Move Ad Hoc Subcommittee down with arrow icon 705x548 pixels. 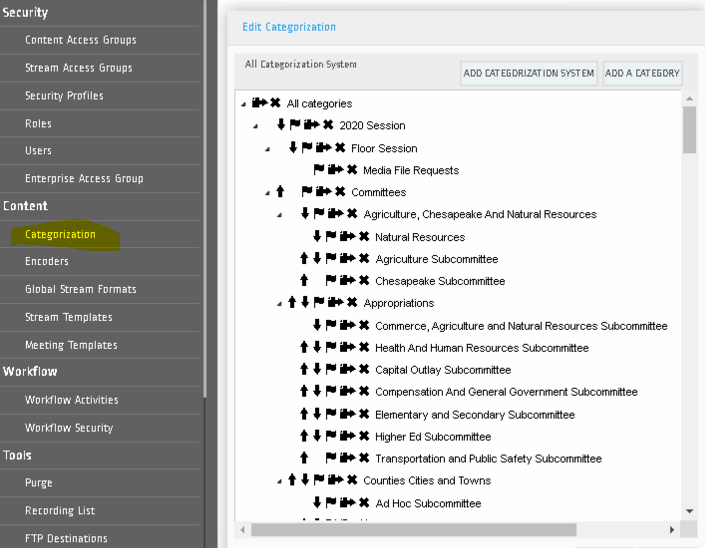pyautogui.click(x=317, y=502)
